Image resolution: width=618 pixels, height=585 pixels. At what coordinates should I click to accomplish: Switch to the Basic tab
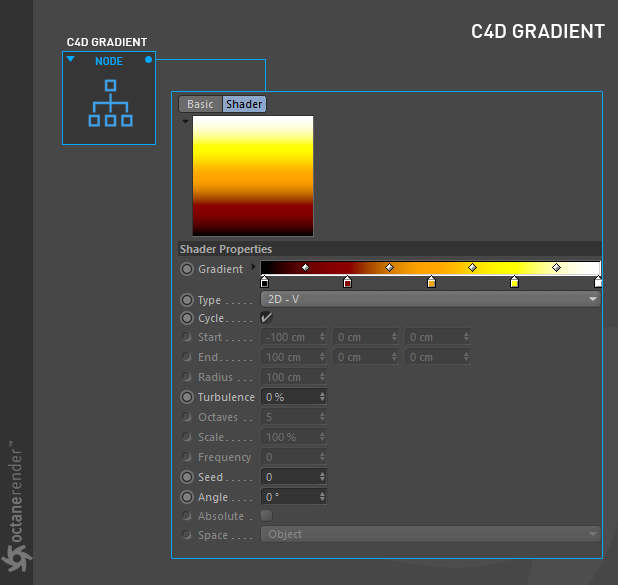point(200,104)
